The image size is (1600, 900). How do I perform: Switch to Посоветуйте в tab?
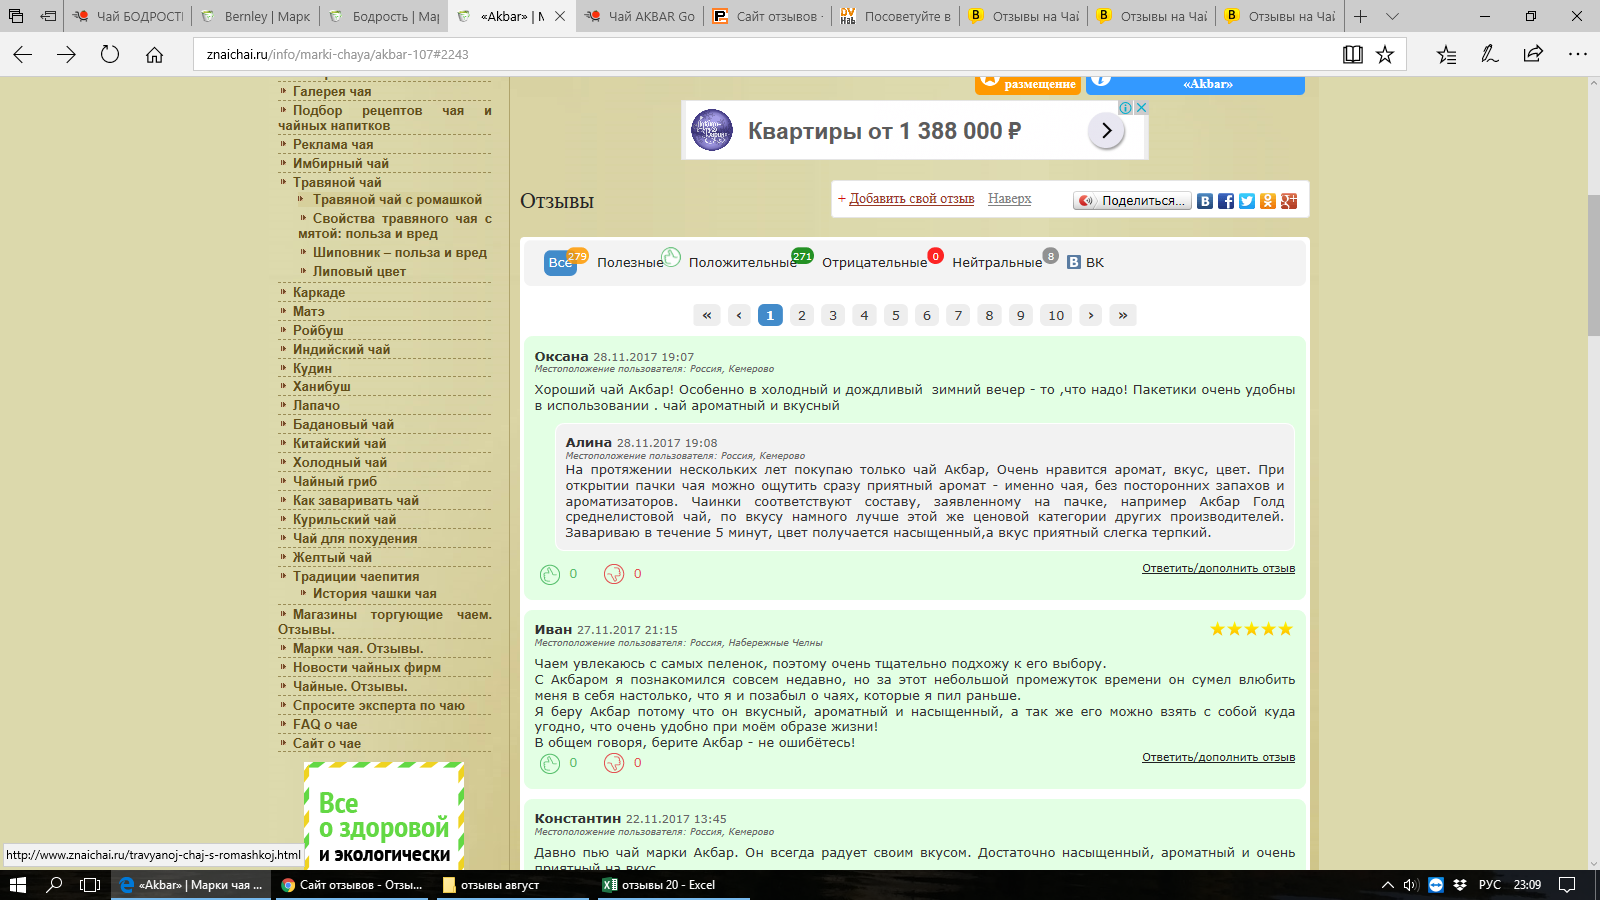tap(896, 16)
